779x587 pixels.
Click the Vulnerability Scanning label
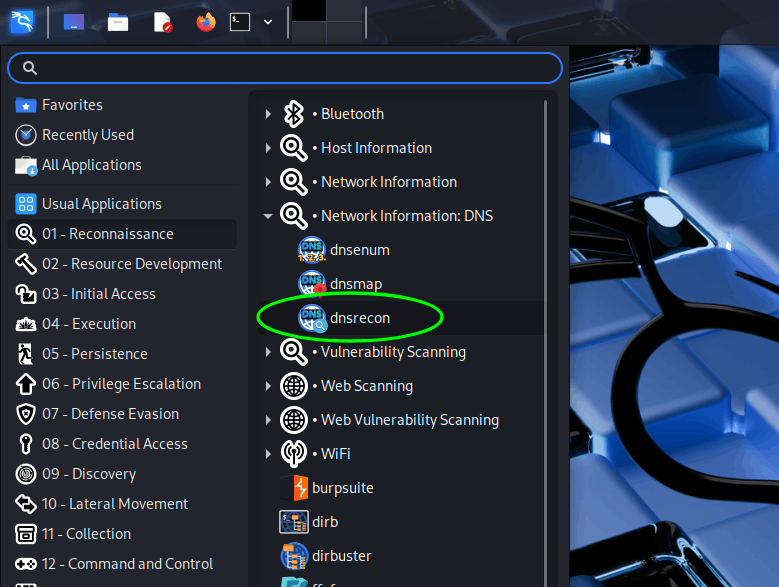[393, 352]
